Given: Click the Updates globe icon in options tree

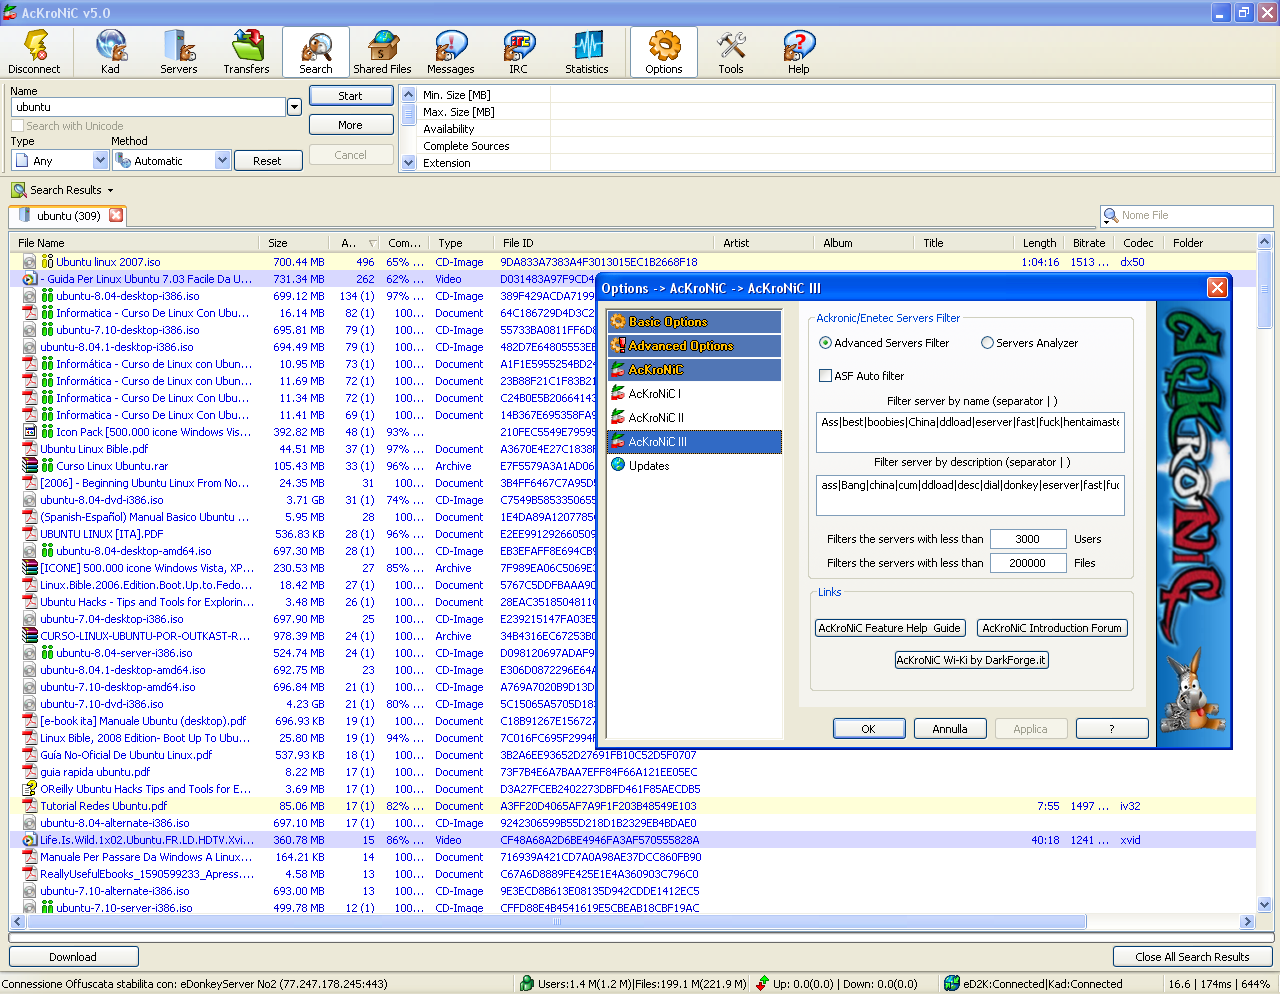Looking at the screenshot, I should pos(618,466).
